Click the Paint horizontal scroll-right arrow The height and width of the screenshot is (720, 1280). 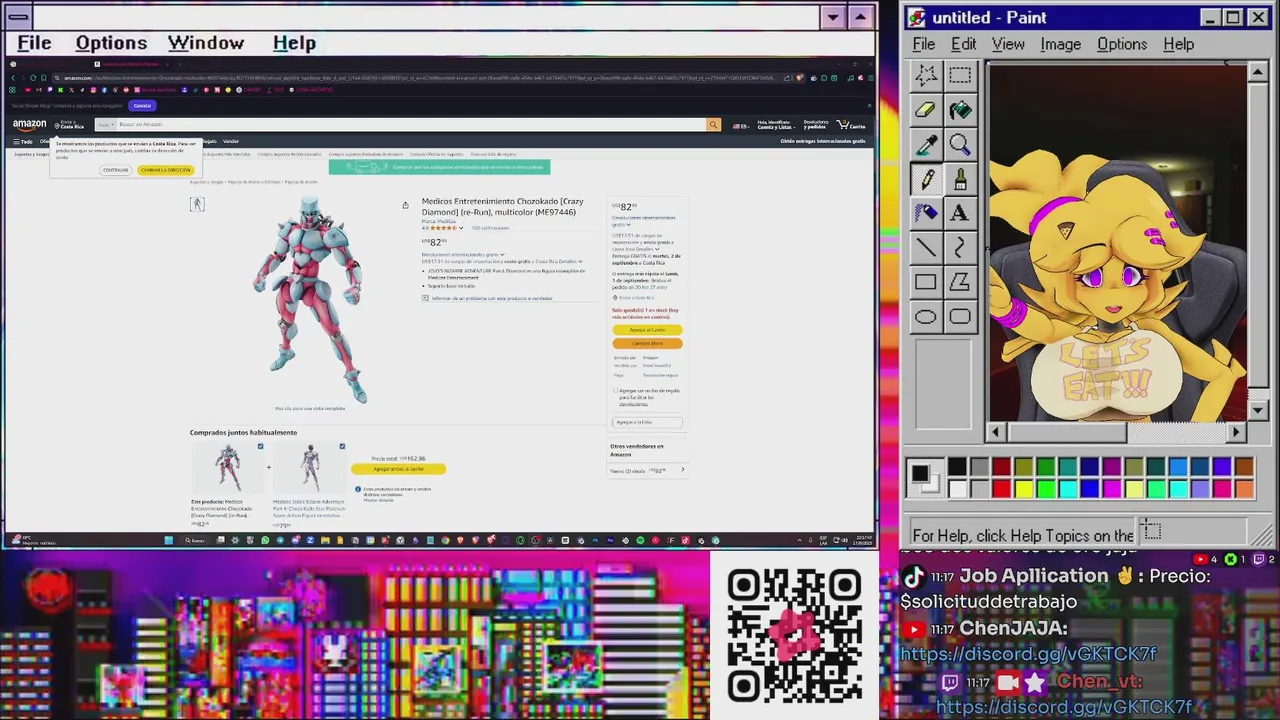[x=1236, y=432]
